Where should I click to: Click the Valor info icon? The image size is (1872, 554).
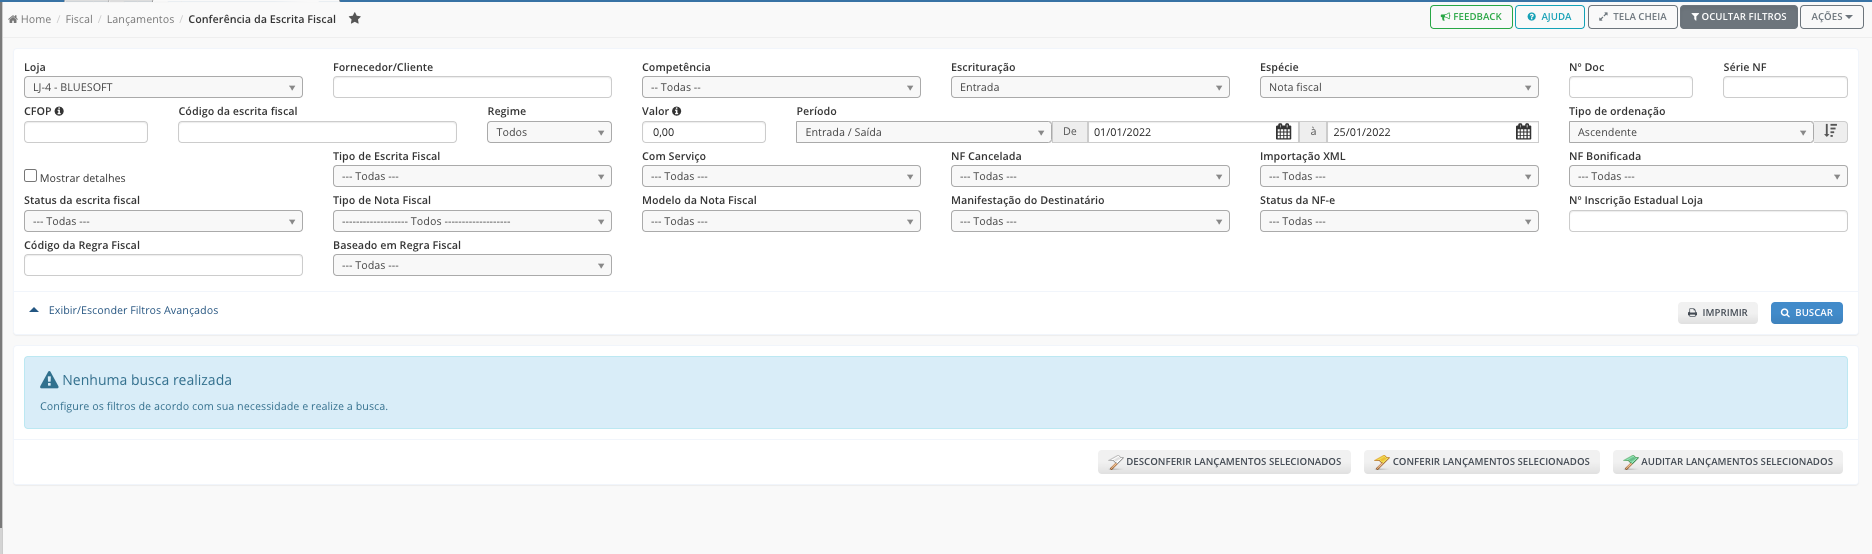click(x=677, y=111)
